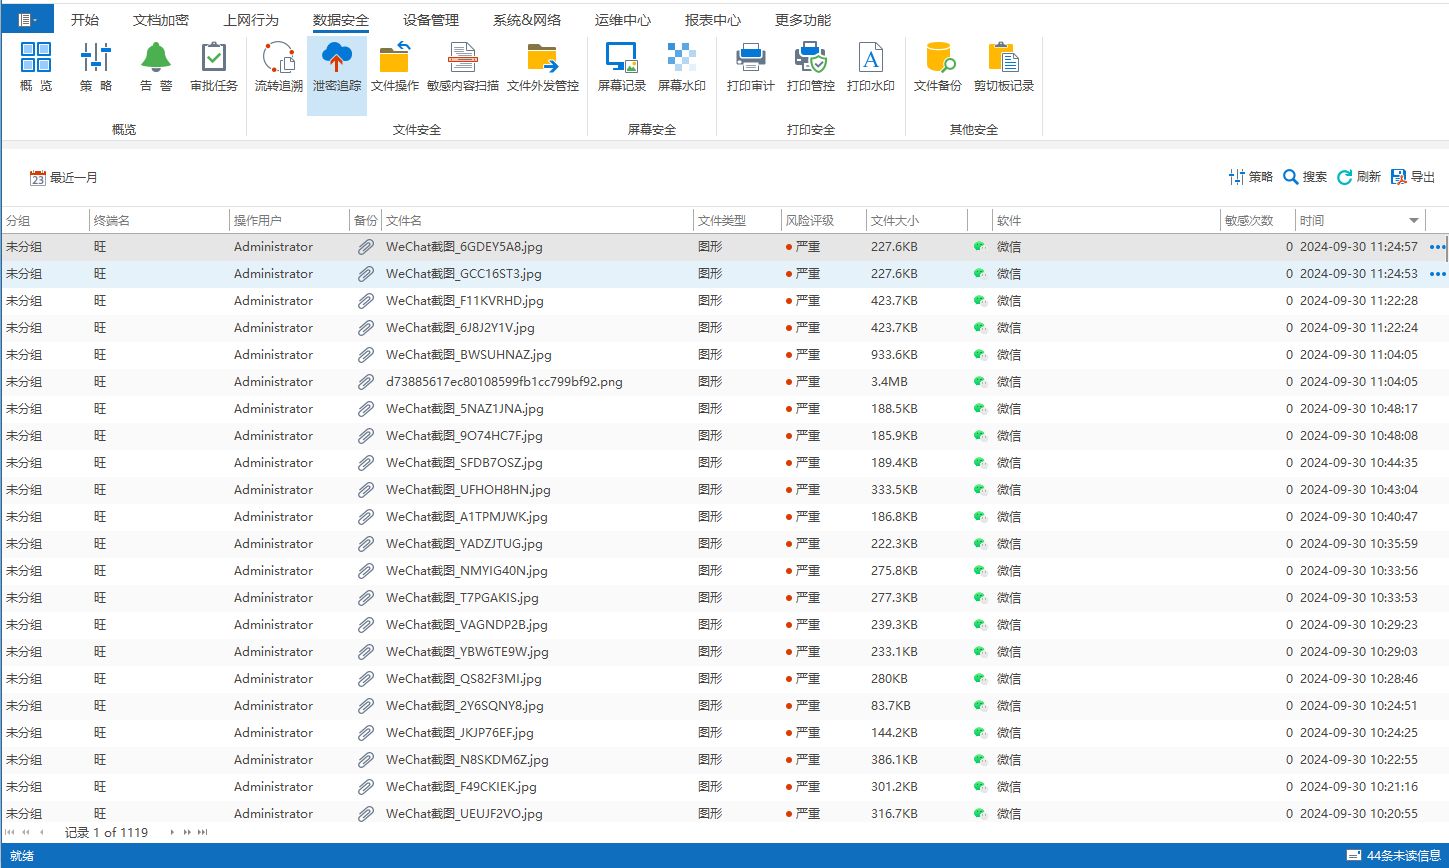The width and height of the screenshot is (1449, 868).
Task: Click the unread messages envelope icon
Action: [1354, 856]
